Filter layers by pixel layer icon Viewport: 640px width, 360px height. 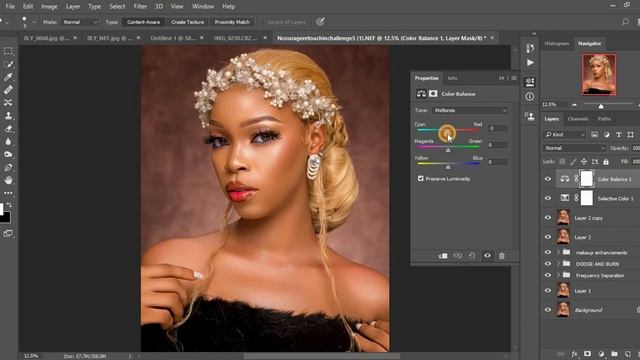[594, 134]
